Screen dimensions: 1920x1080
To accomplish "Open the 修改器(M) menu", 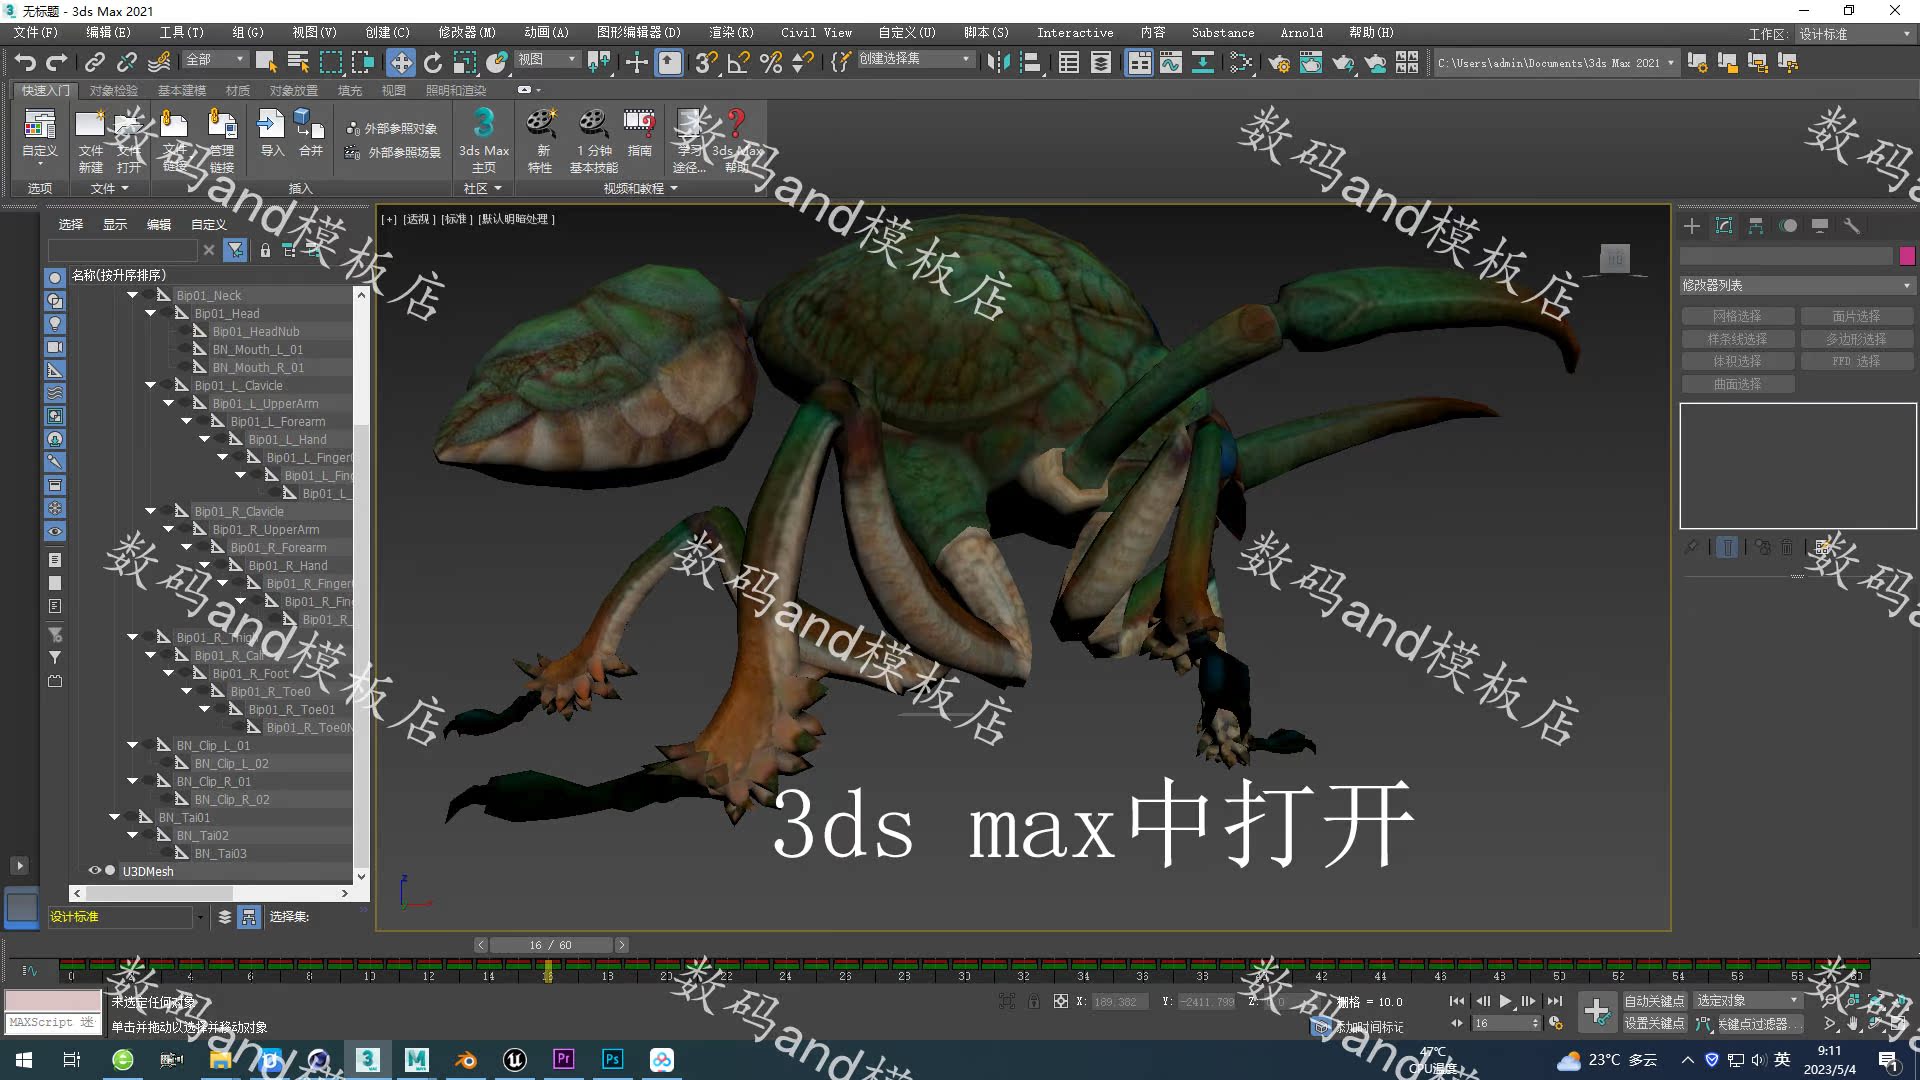I will 466,33.
